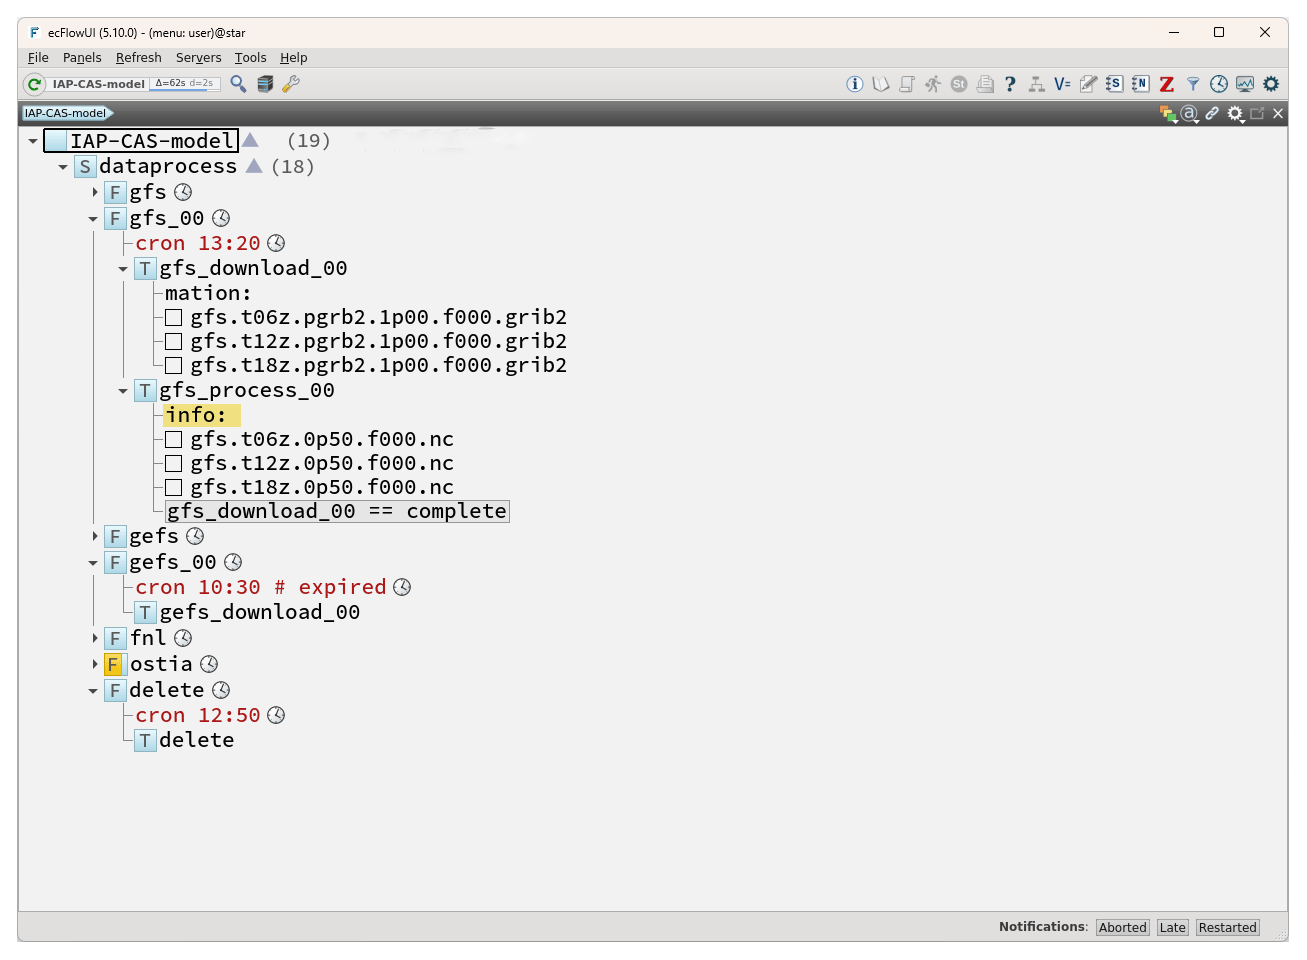Image resolution: width=1307 pixels, height=960 pixels.
Task: Click the Aborted notification button
Action: coord(1122,927)
